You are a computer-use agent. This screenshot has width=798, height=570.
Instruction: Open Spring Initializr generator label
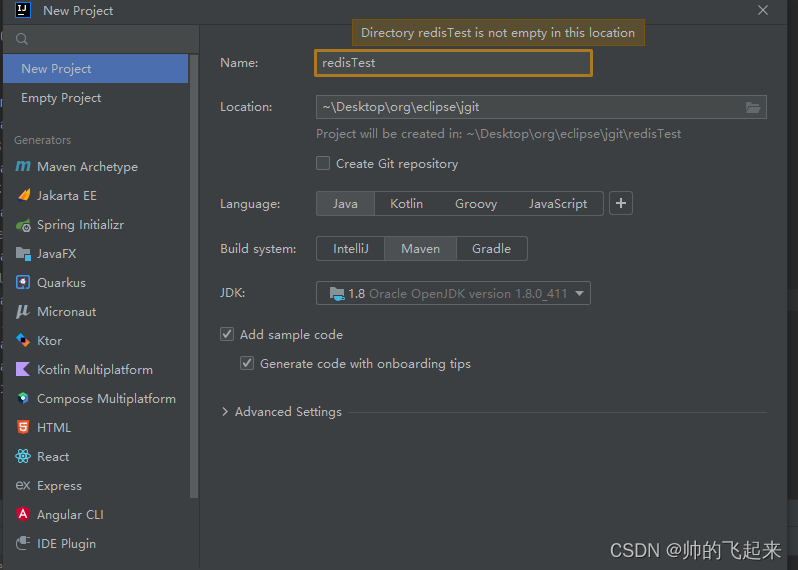[80, 225]
